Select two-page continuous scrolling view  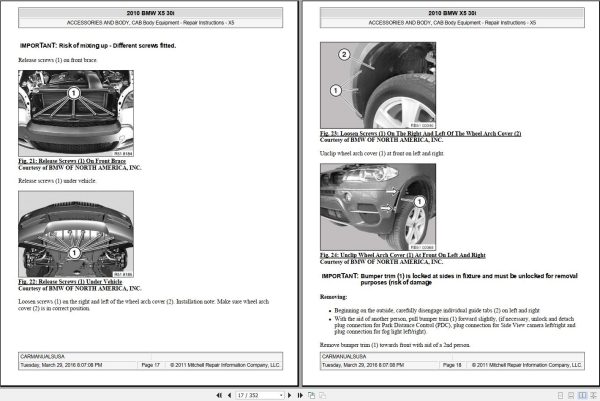[593, 395]
